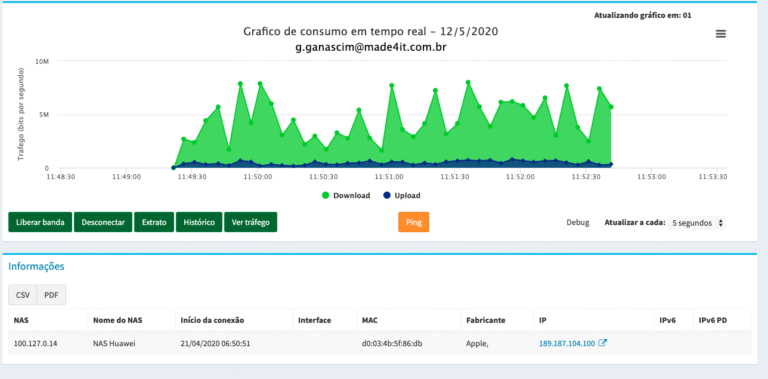Image resolution: width=768 pixels, height=379 pixels.
Task: Click the last download data point on chart
Action: point(611,107)
